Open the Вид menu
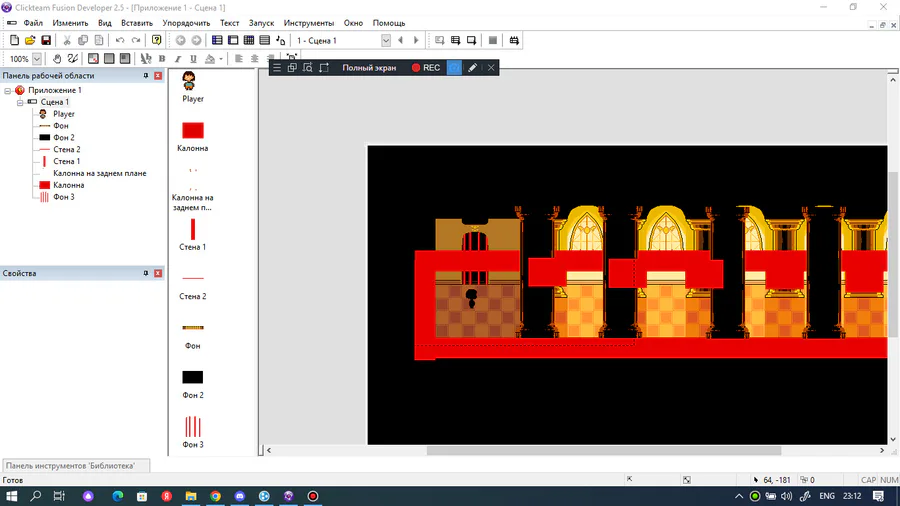 [x=104, y=23]
